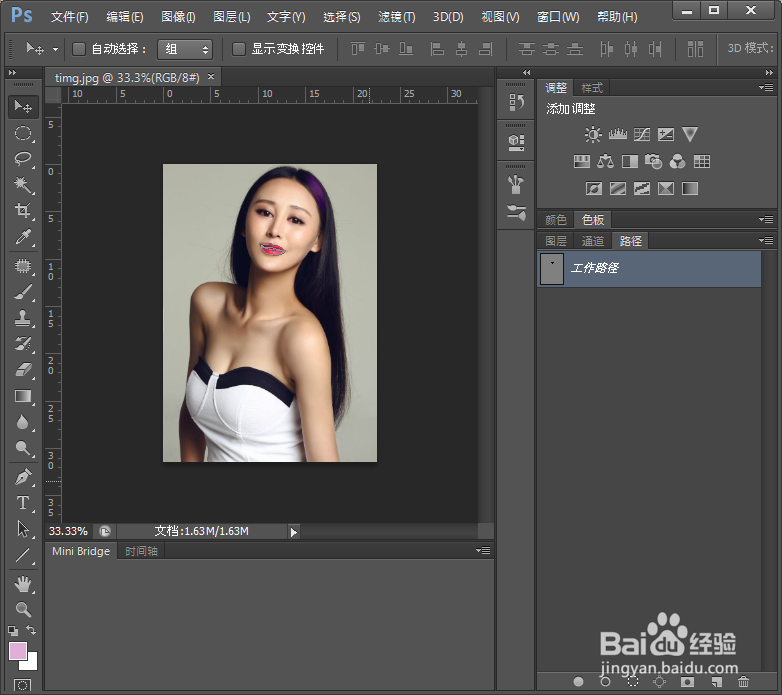The height and width of the screenshot is (695, 782).
Task: Select the Eyedropper tool
Action: point(23,237)
